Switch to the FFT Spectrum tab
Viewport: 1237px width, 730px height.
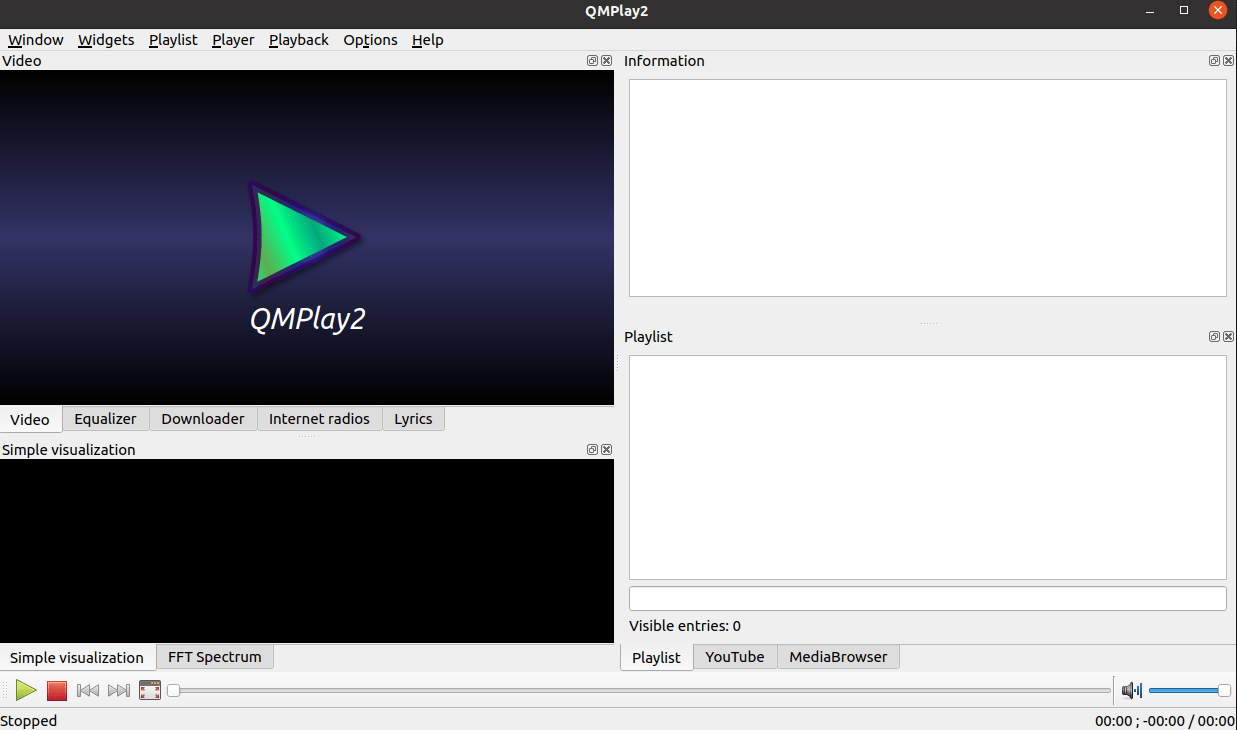[214, 657]
